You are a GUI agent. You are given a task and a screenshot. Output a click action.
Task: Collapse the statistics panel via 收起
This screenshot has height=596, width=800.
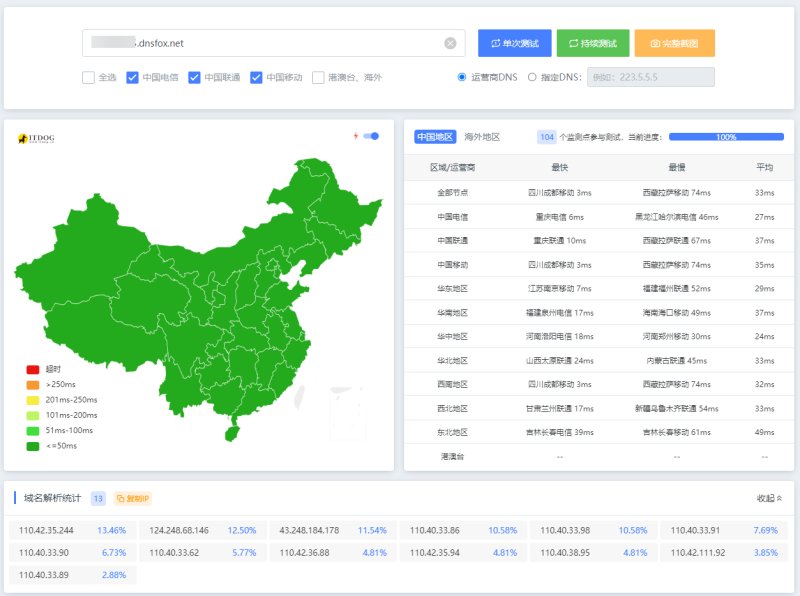[769, 498]
